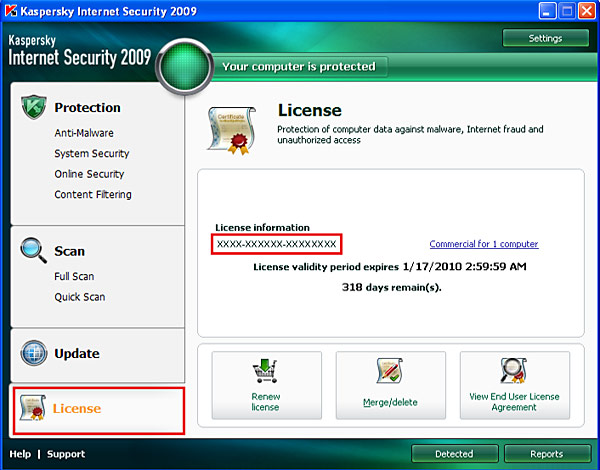Click the Protection shield icon
The image size is (600, 470).
pyautogui.click(x=34, y=107)
